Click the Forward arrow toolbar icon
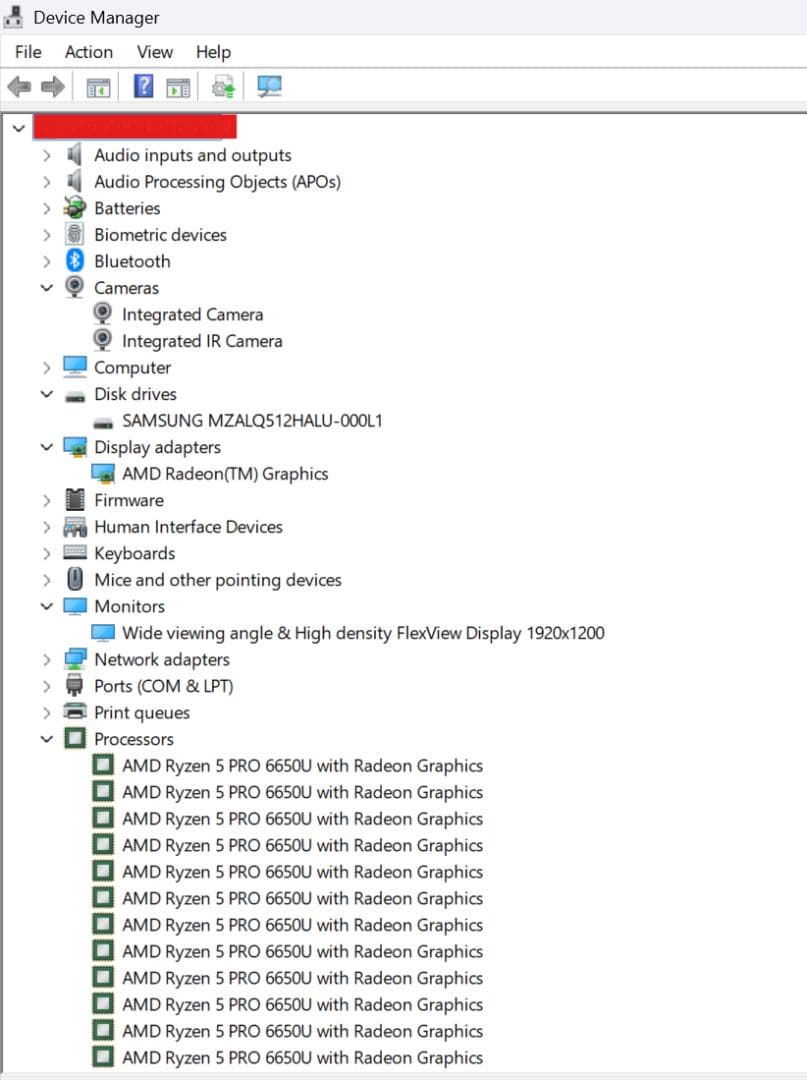Image resolution: width=807 pixels, height=1080 pixels. click(x=52, y=87)
